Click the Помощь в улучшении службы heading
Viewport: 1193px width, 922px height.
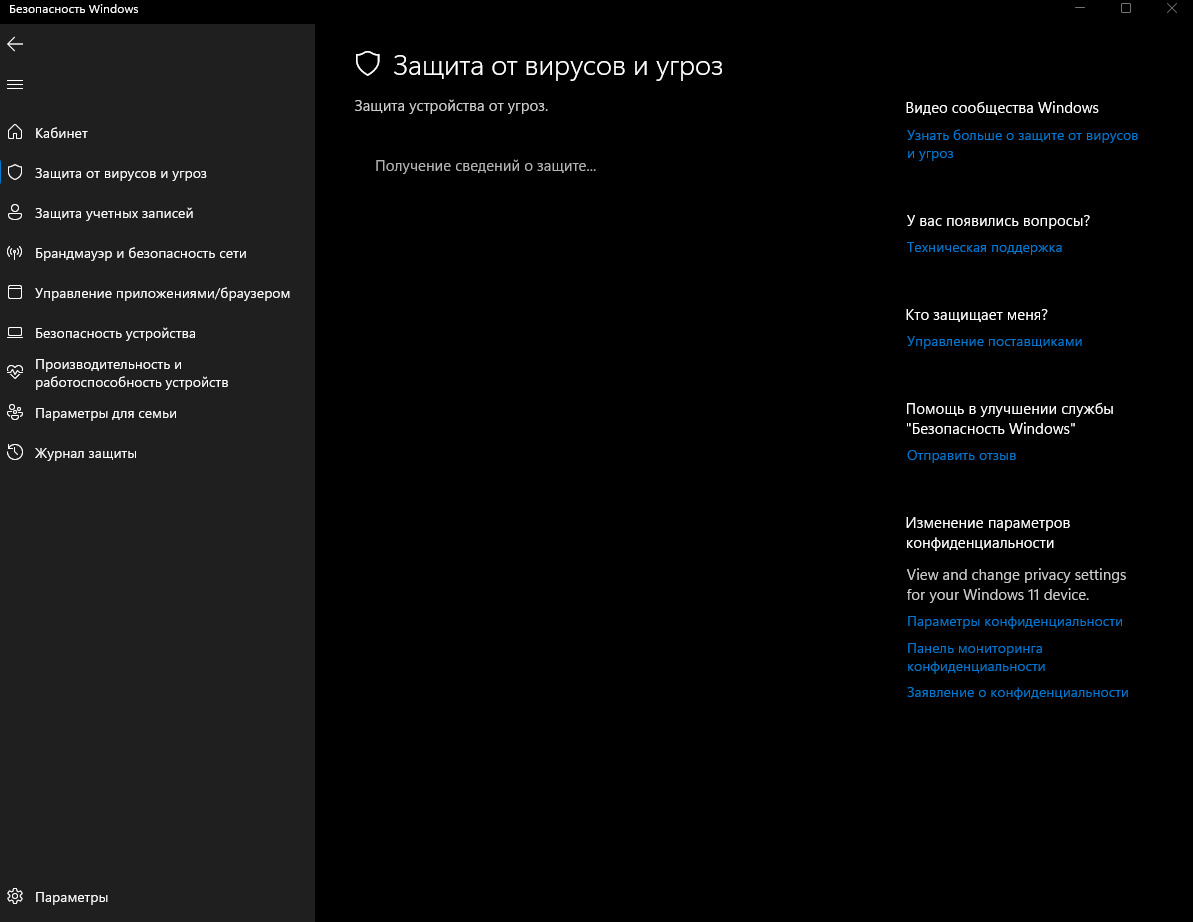1009,418
